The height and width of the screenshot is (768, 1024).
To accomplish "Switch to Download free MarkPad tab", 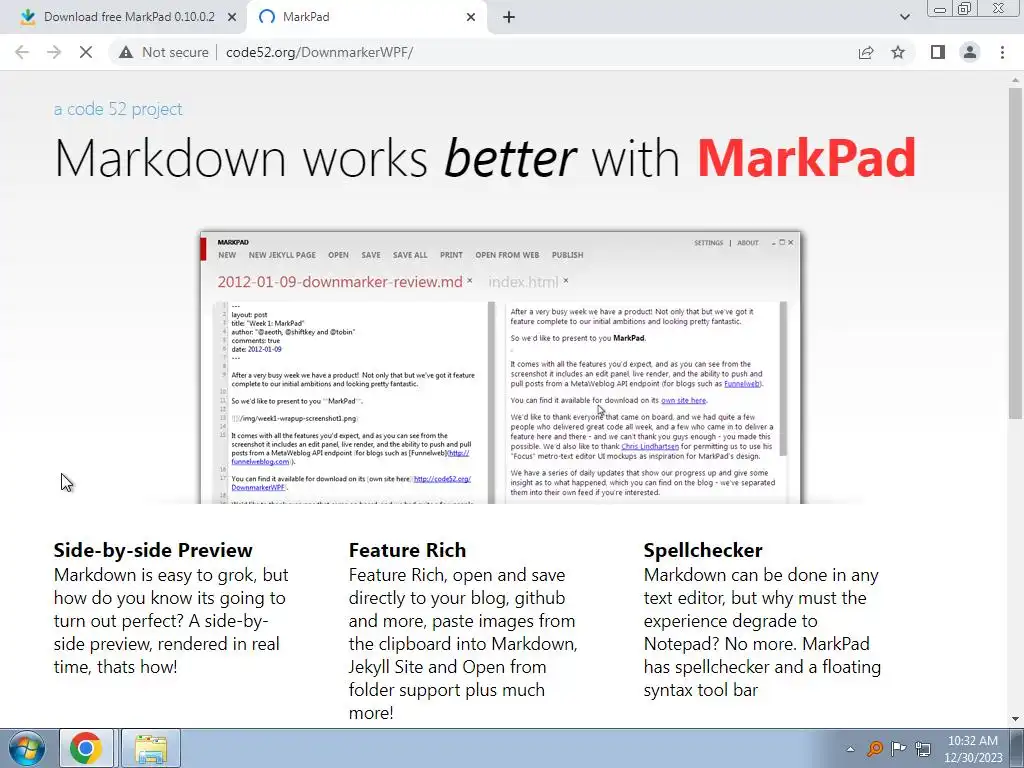I will pos(129,17).
